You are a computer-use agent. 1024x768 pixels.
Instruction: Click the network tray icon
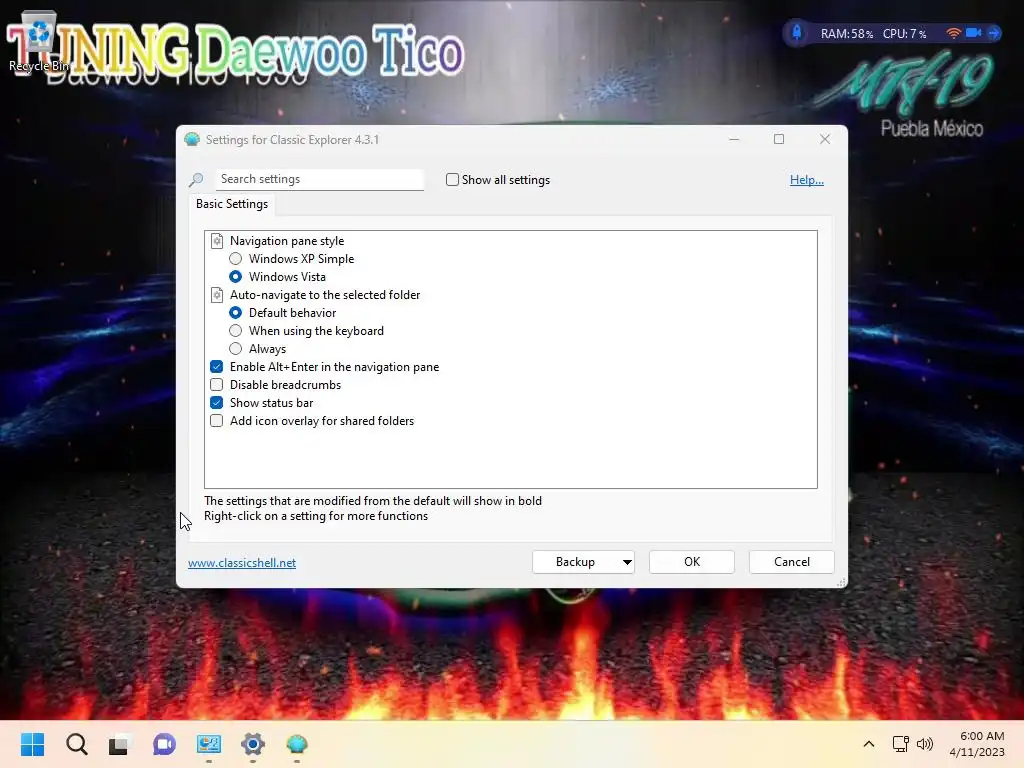(901, 744)
